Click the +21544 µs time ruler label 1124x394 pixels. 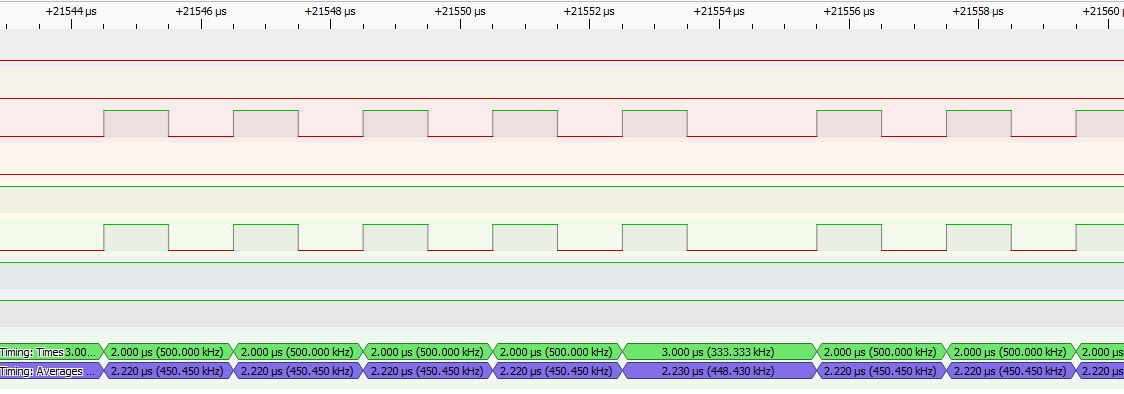click(x=71, y=11)
